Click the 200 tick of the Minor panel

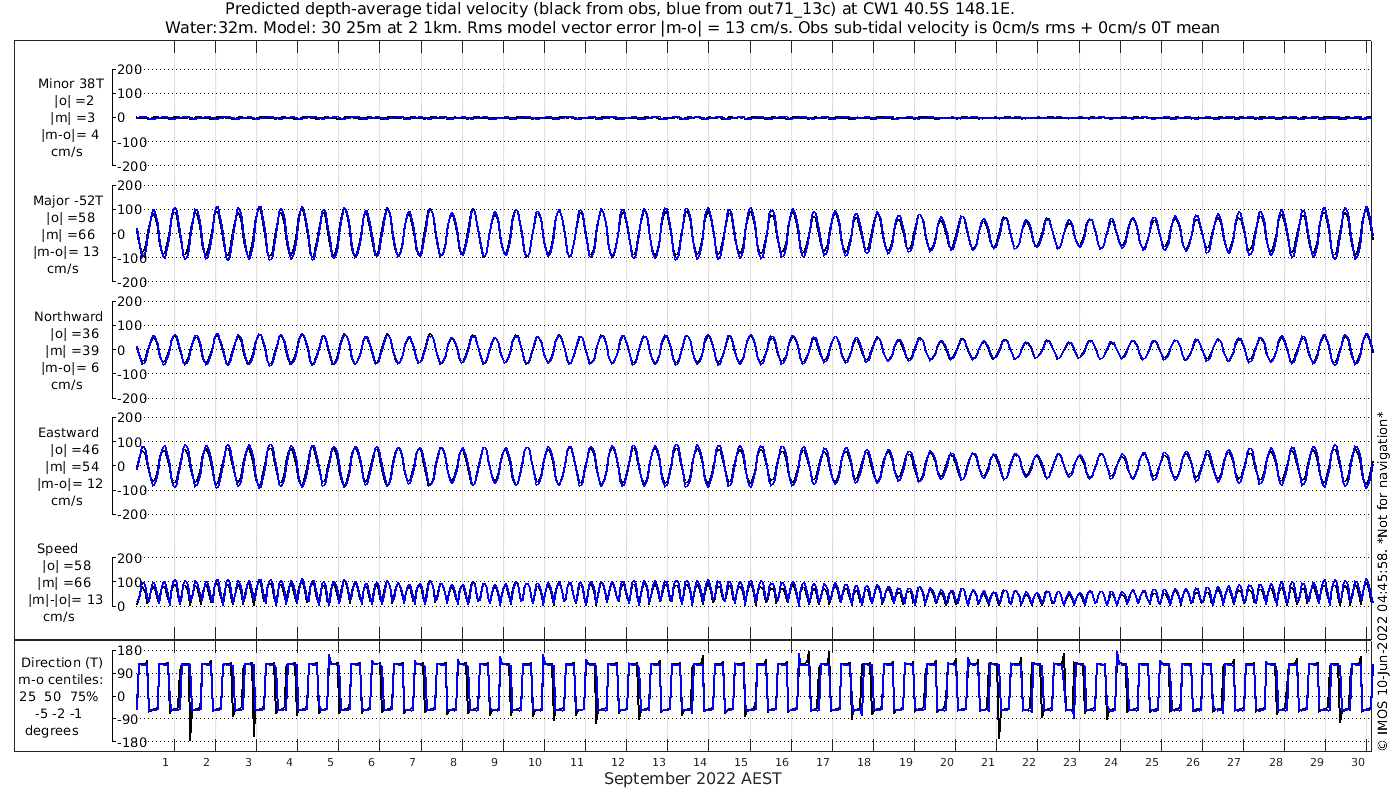pyautogui.click(x=130, y=69)
